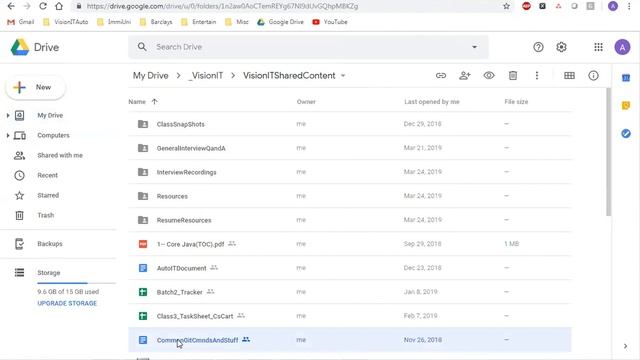
Task: Open Google Tasks side panel icon
Action: coord(626,133)
